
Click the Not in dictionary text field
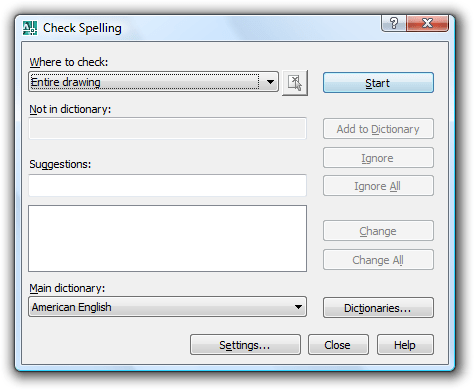[x=167, y=128]
